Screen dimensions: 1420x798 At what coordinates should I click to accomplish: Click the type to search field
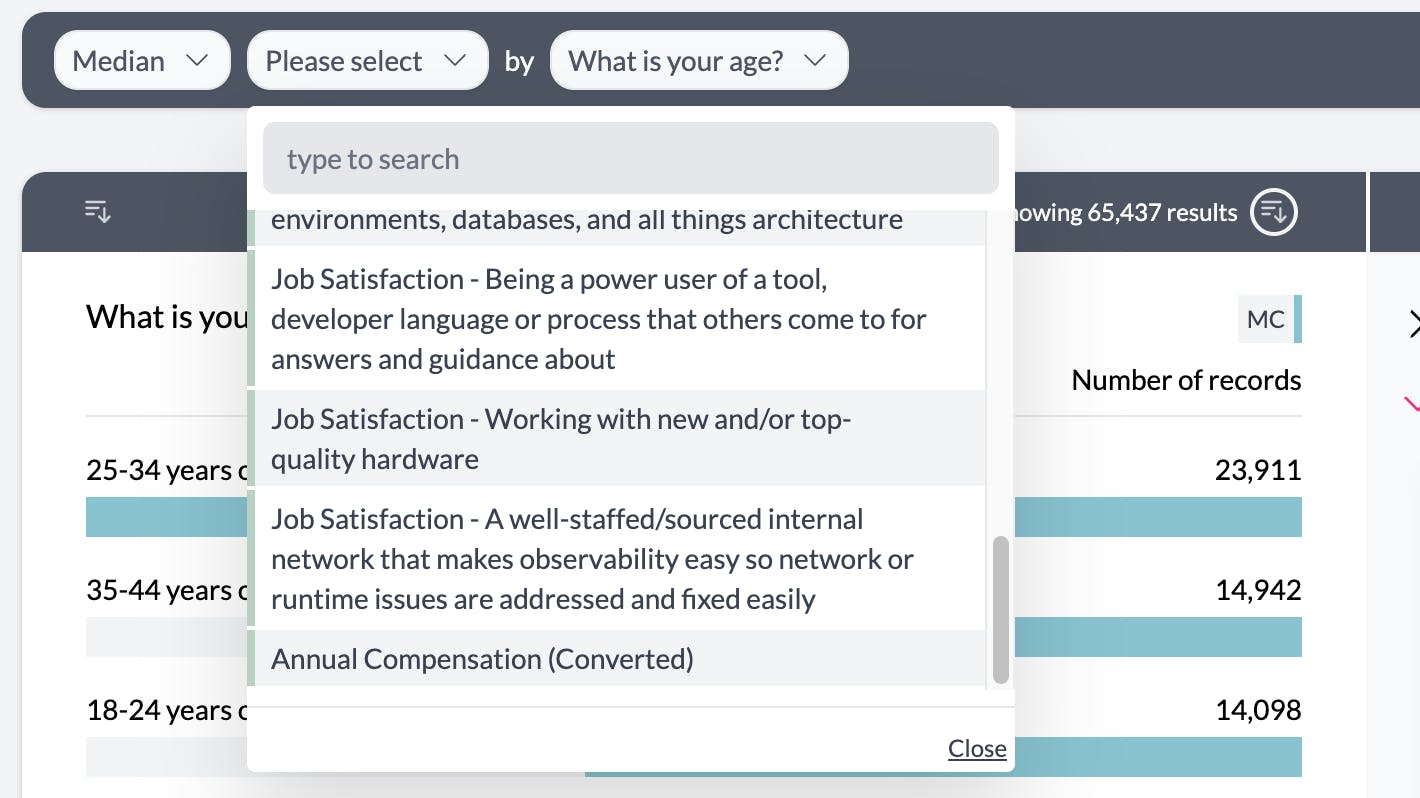point(630,159)
